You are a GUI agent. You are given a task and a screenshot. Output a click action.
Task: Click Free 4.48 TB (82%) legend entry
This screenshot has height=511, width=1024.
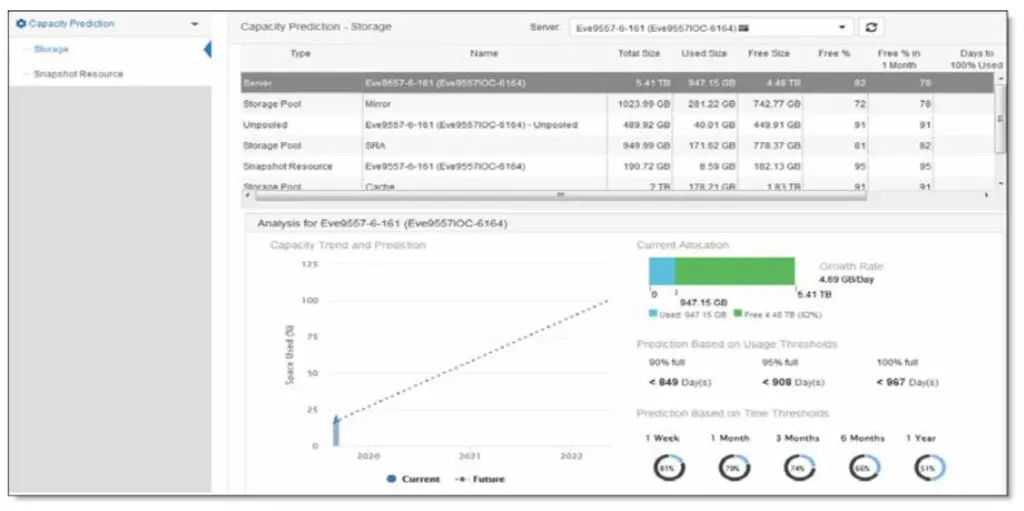(x=778, y=314)
